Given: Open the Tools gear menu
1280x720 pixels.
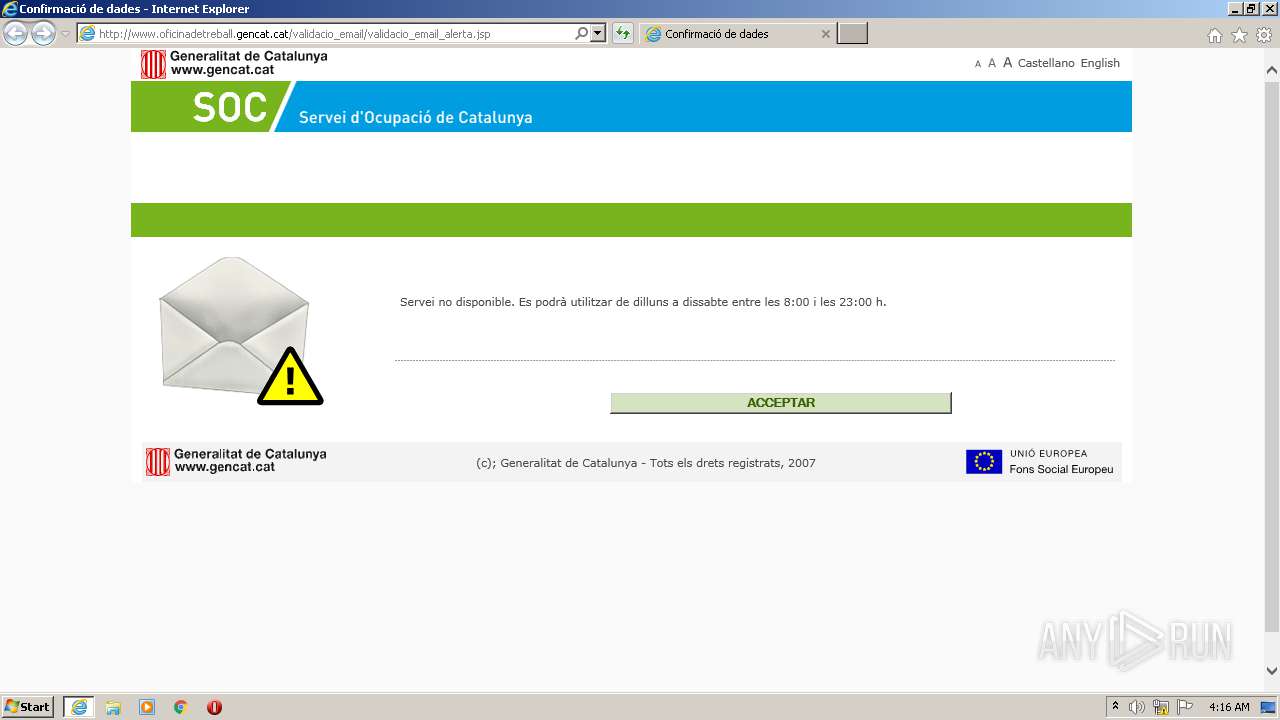Looking at the screenshot, I should point(1264,35).
